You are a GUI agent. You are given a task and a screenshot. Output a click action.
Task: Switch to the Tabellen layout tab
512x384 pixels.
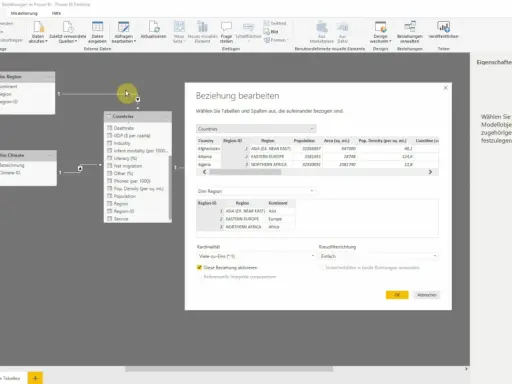[11, 378]
